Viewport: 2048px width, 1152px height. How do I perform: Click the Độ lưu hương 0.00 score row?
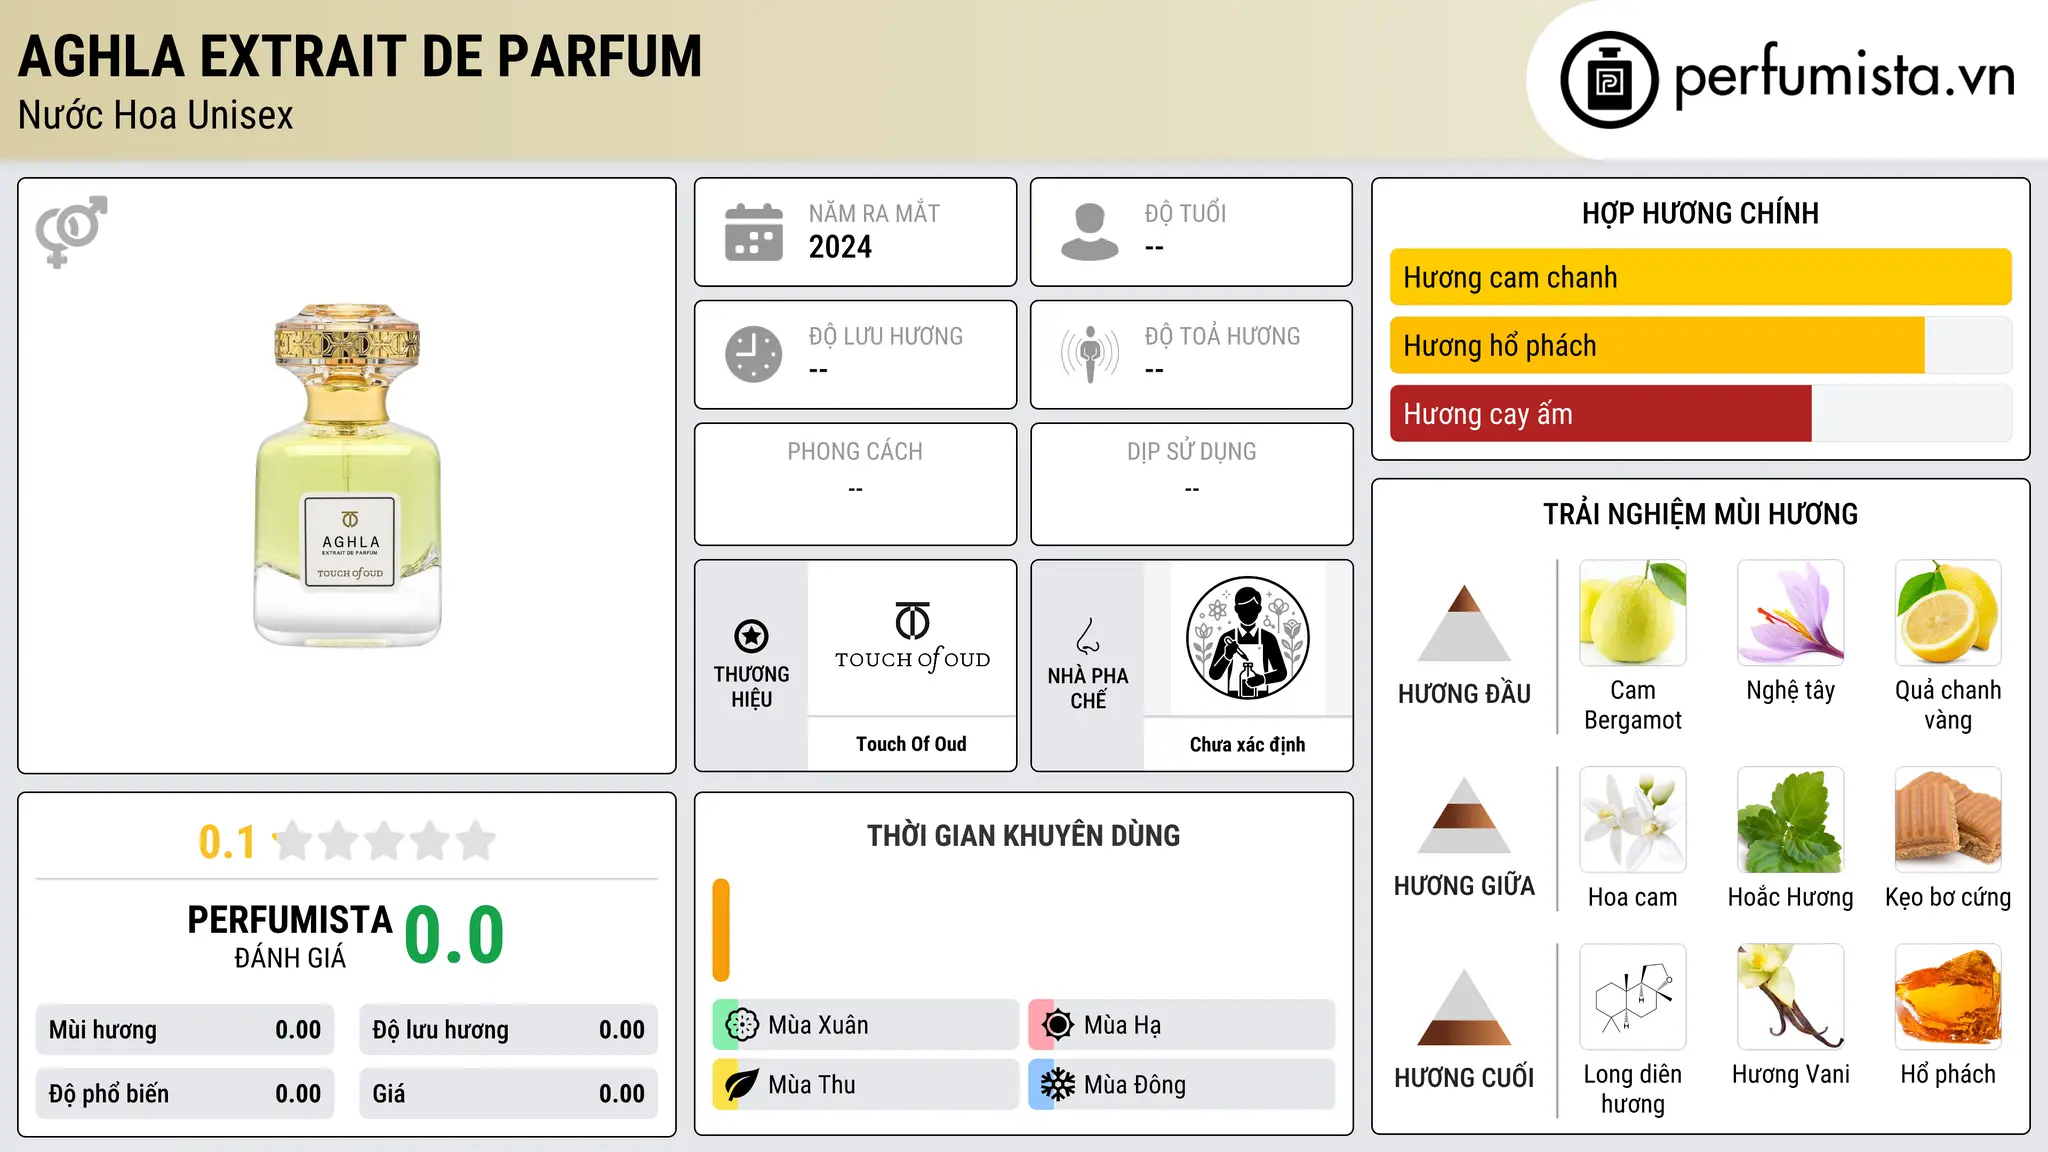click(x=509, y=1030)
